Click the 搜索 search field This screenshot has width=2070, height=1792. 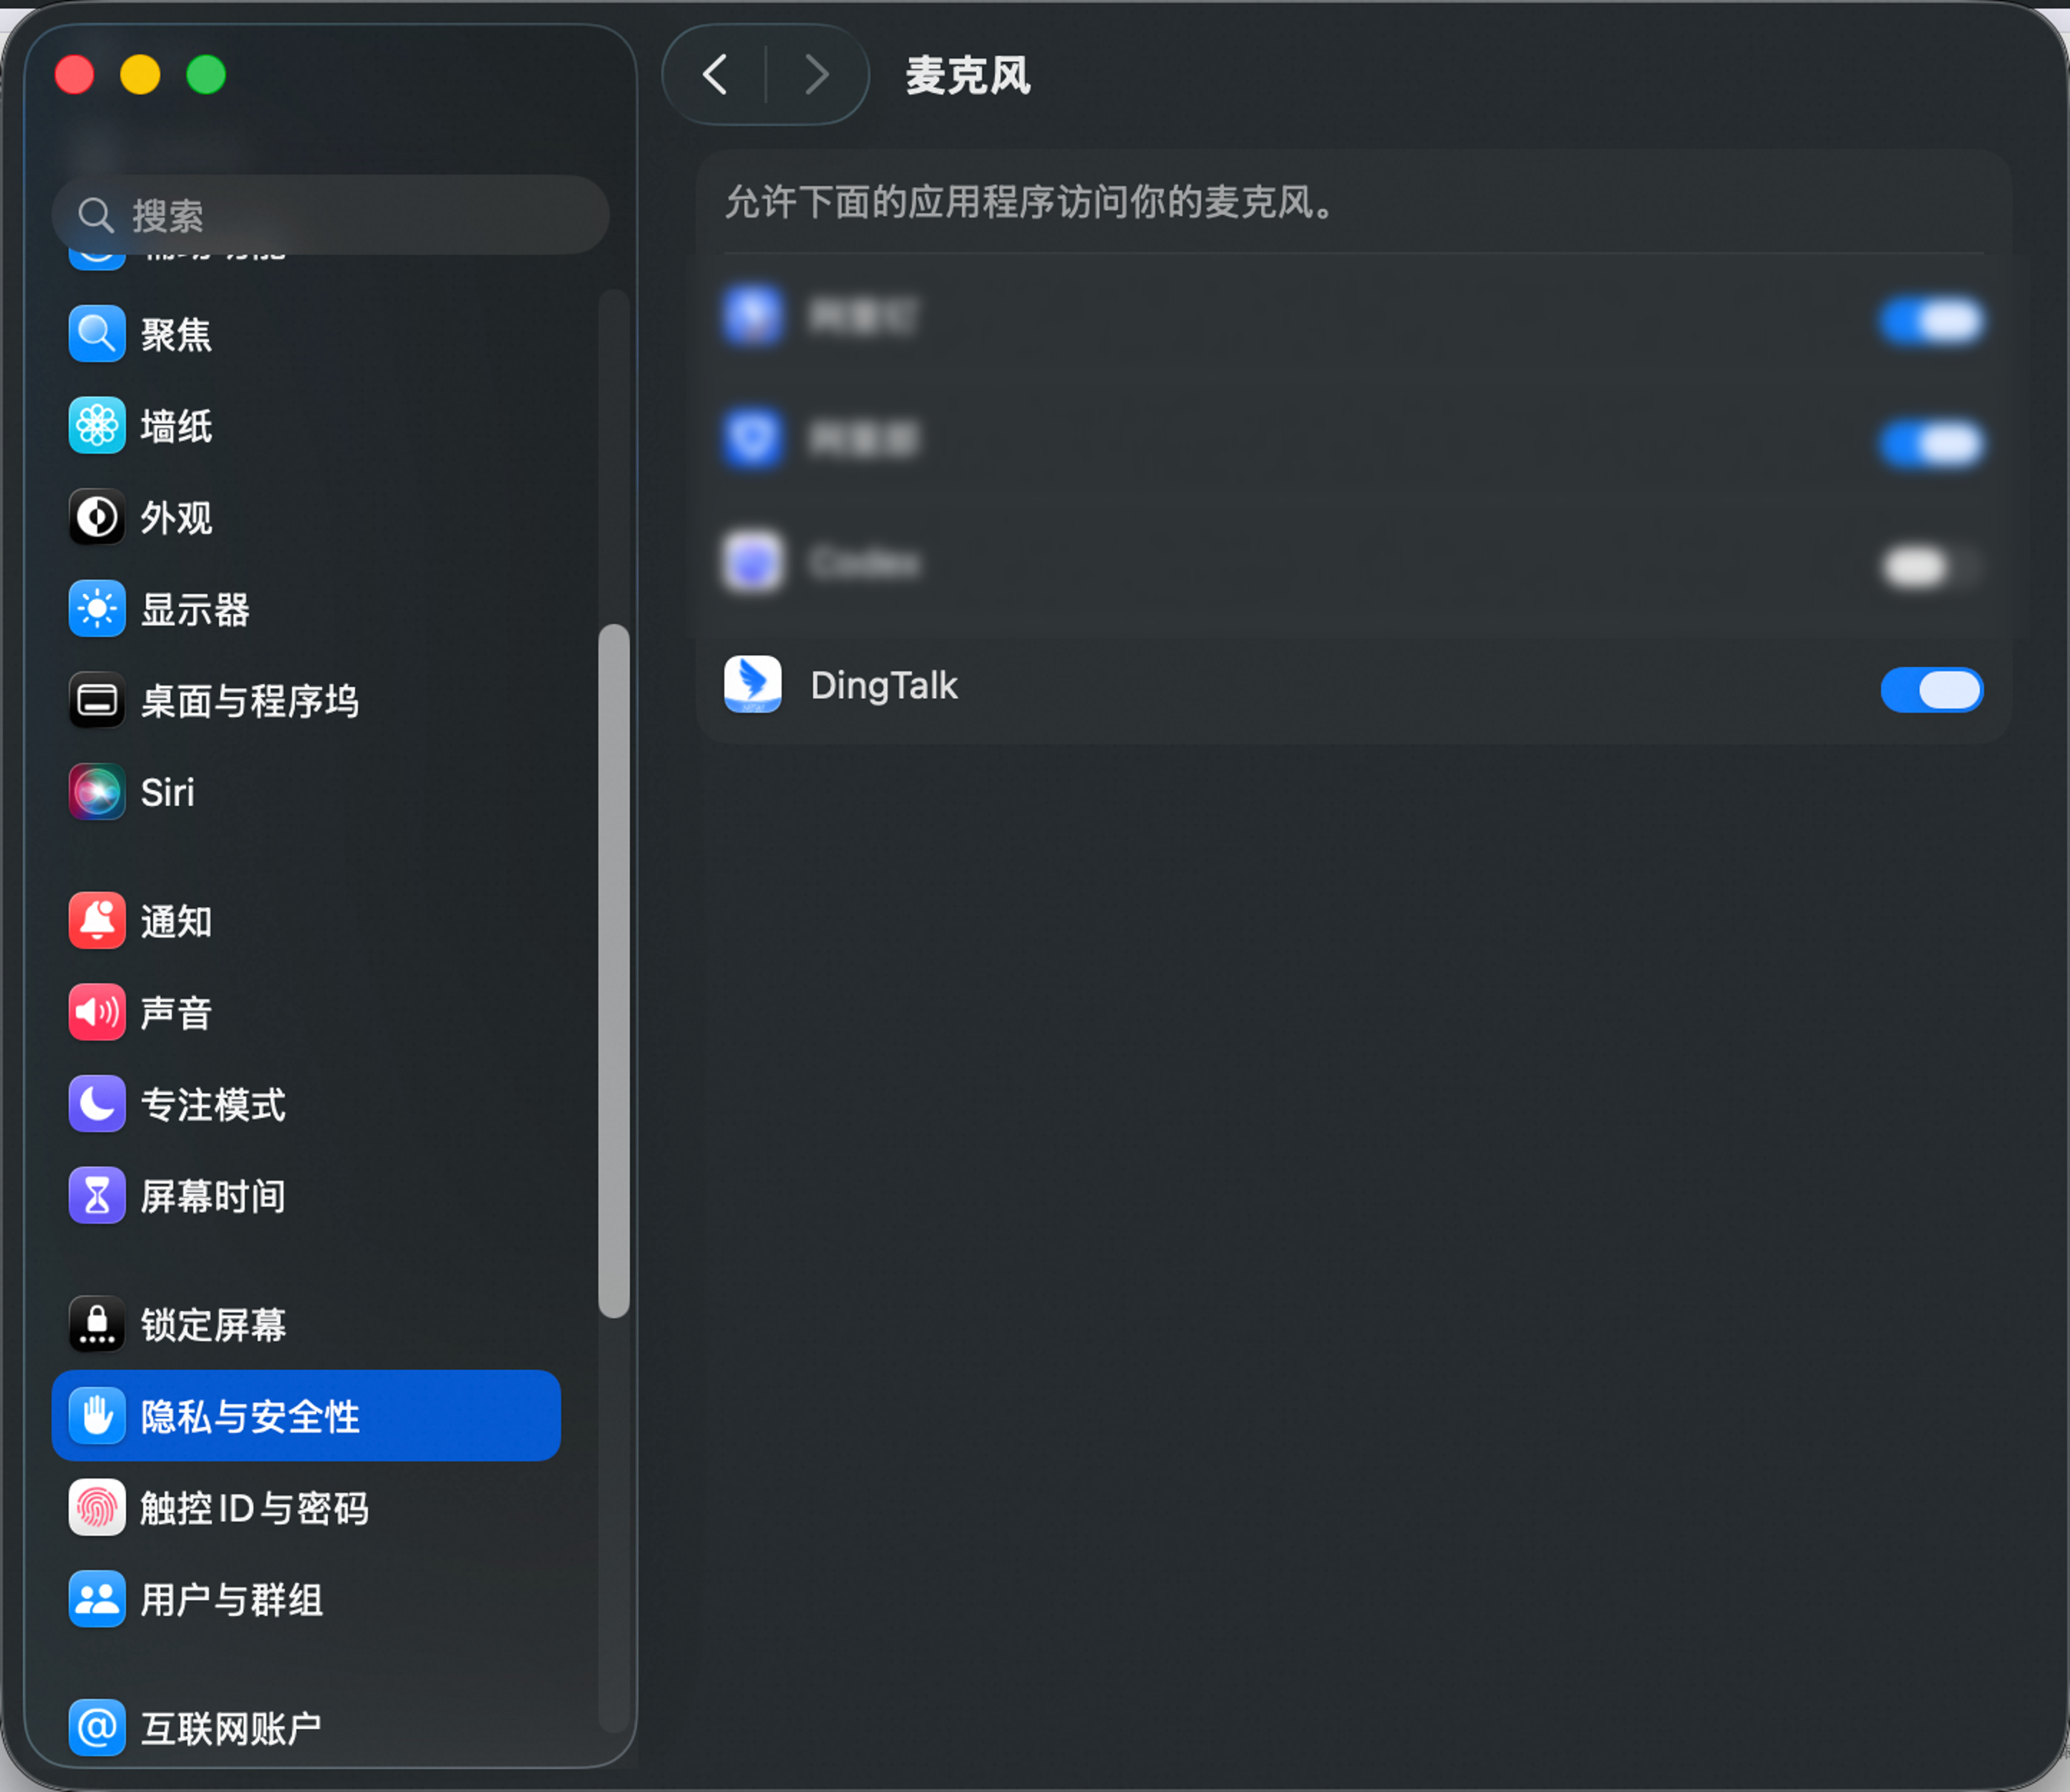coord(330,215)
